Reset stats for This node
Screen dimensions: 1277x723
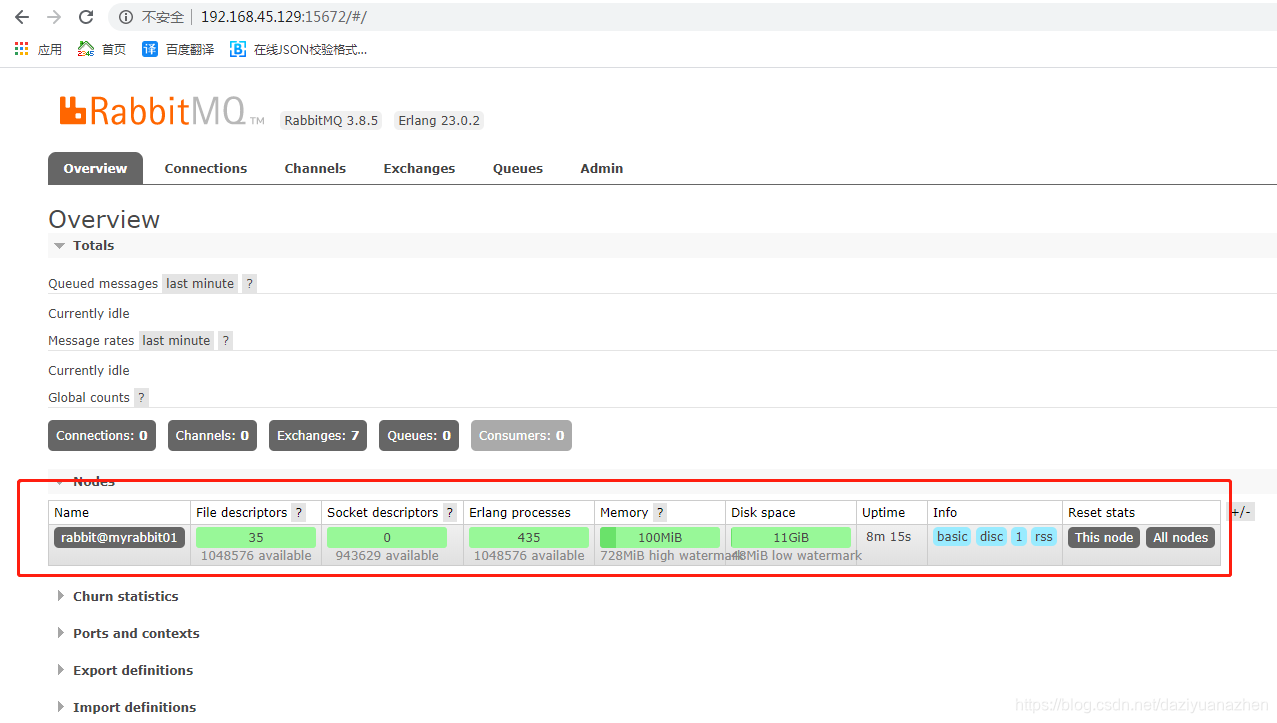pos(1104,538)
